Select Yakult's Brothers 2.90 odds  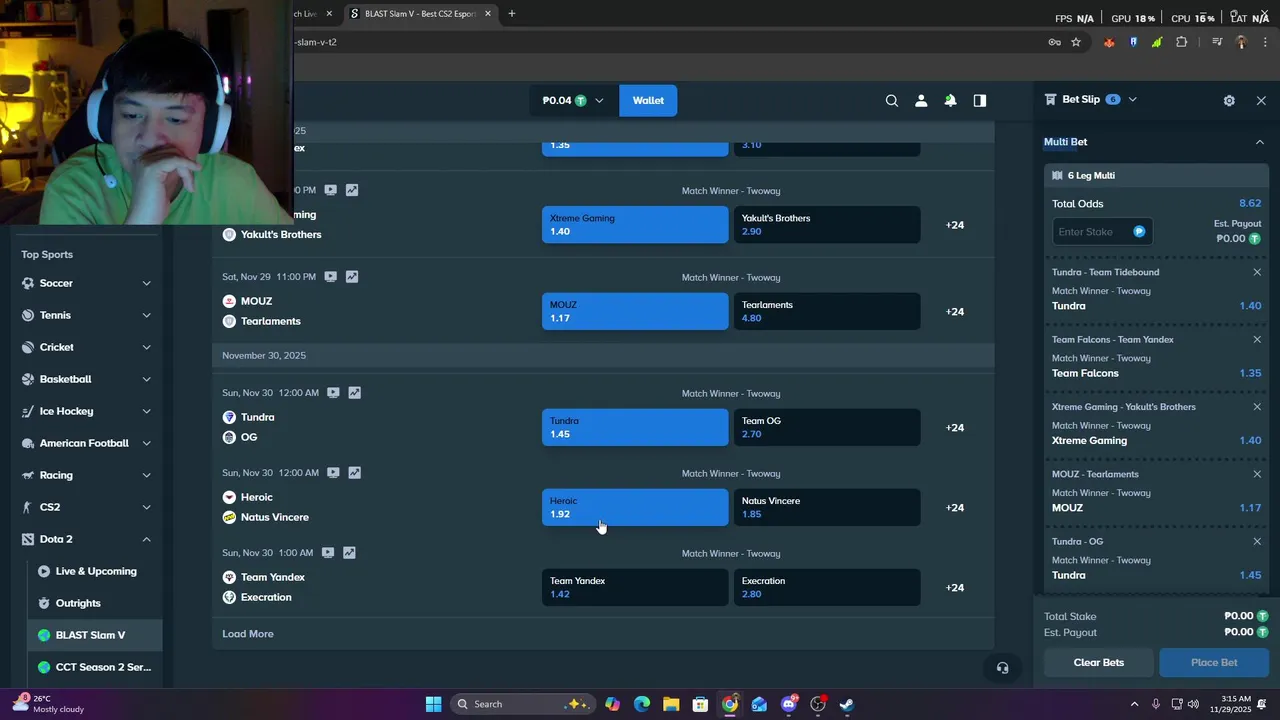827,225
